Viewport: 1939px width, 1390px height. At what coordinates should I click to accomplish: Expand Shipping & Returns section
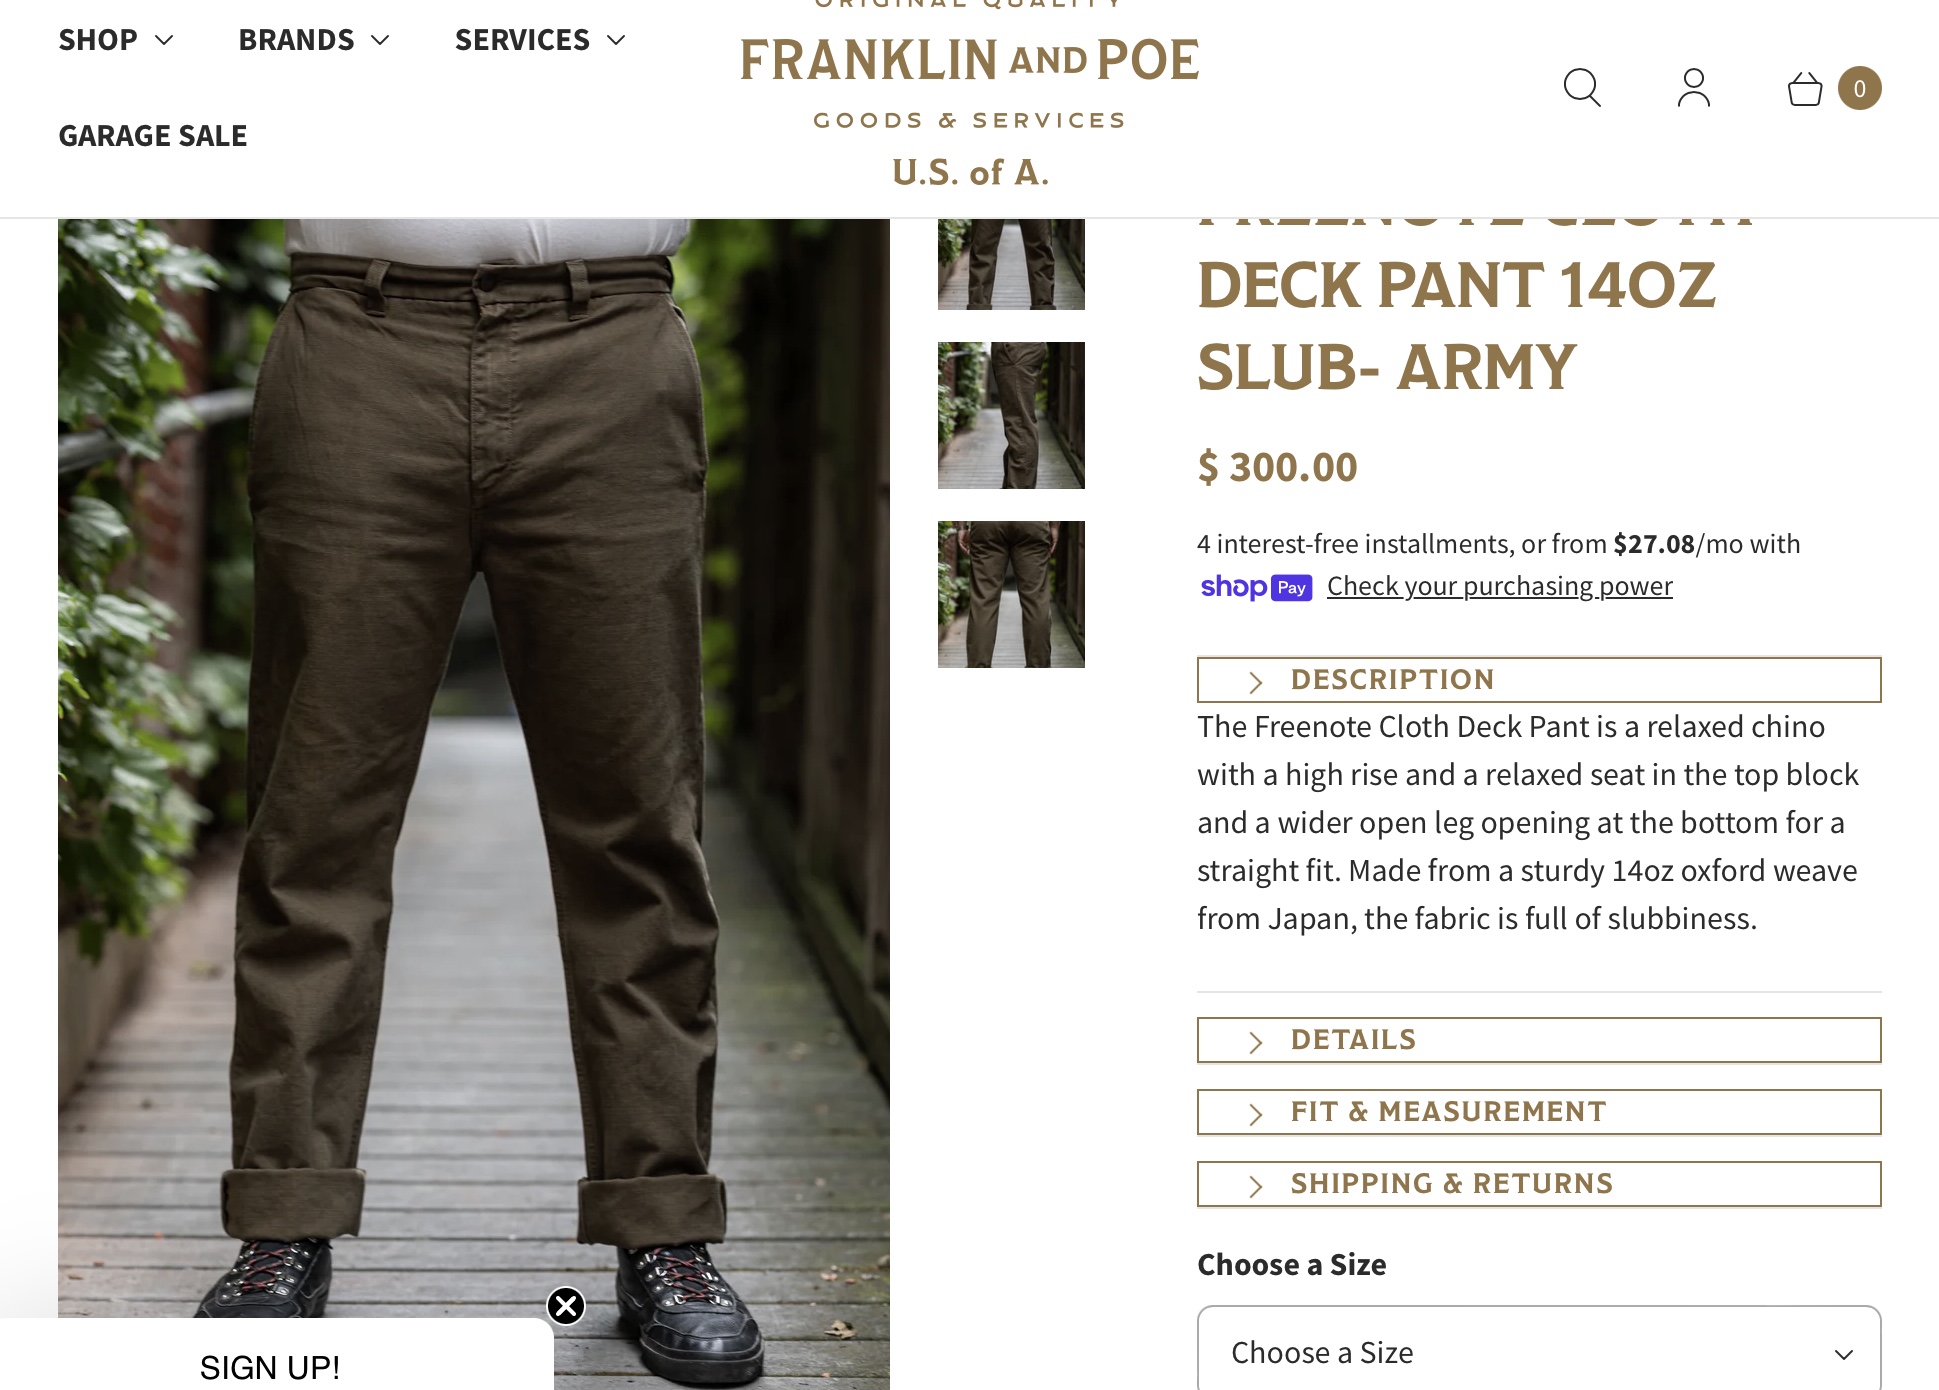tap(1539, 1184)
